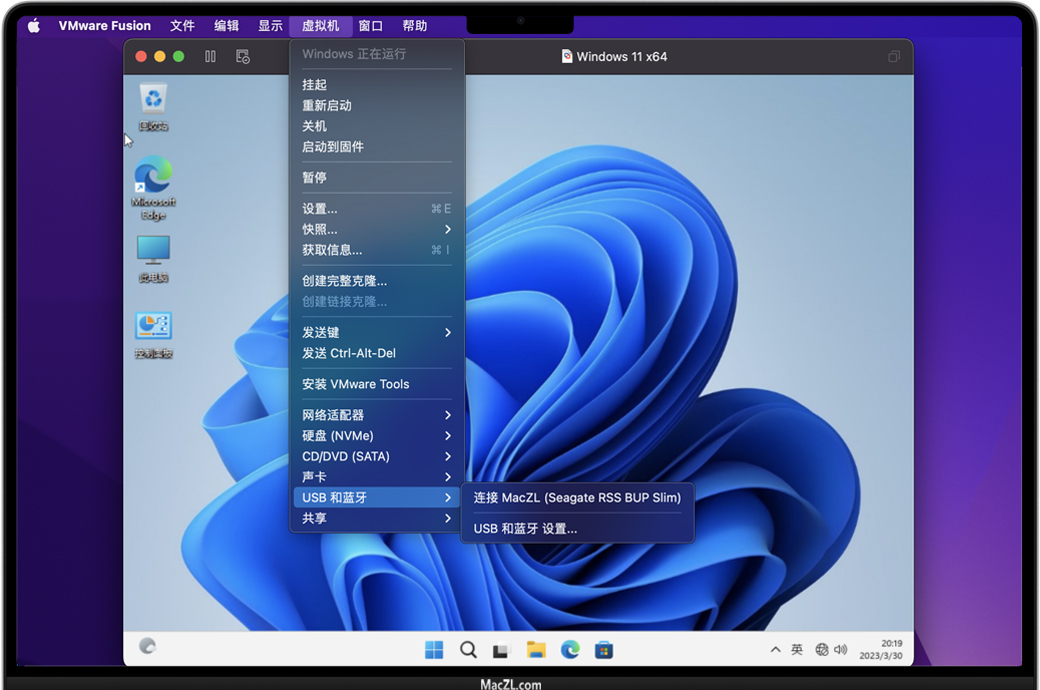Open the Windows Start button in taskbar

click(x=434, y=650)
